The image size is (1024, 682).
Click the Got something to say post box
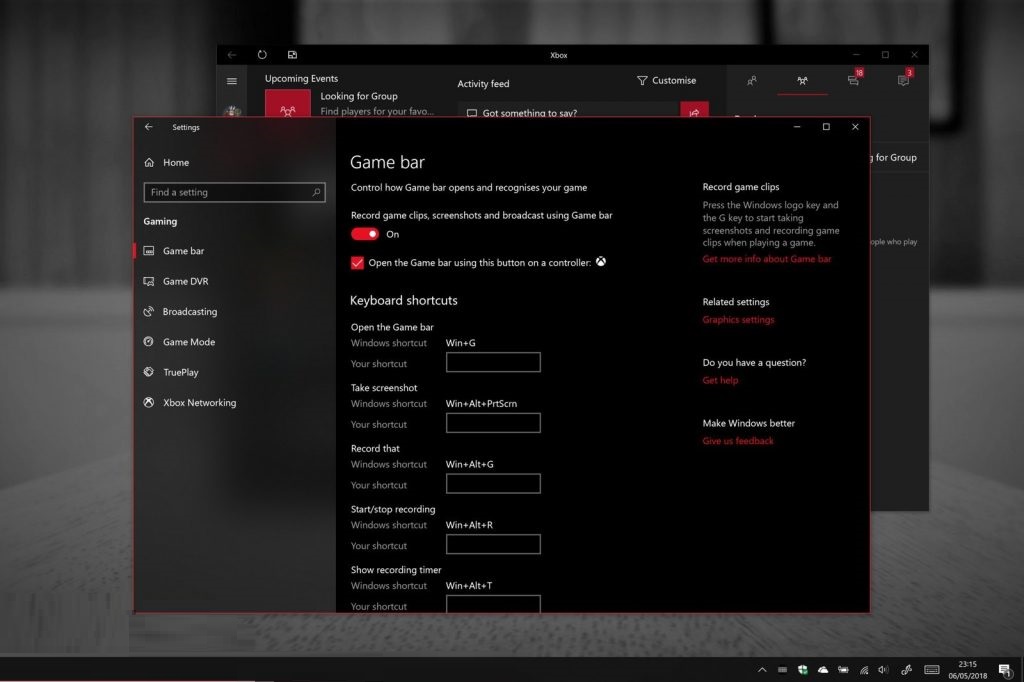pyautogui.click(x=569, y=110)
